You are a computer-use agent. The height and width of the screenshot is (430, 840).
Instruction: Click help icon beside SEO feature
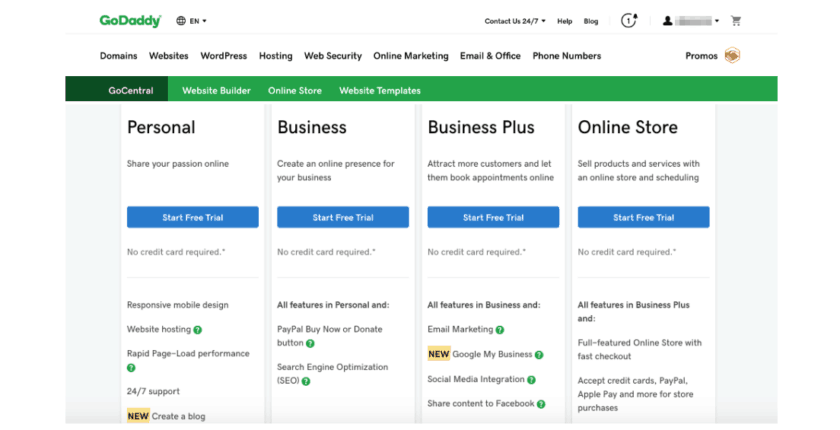coord(306,381)
